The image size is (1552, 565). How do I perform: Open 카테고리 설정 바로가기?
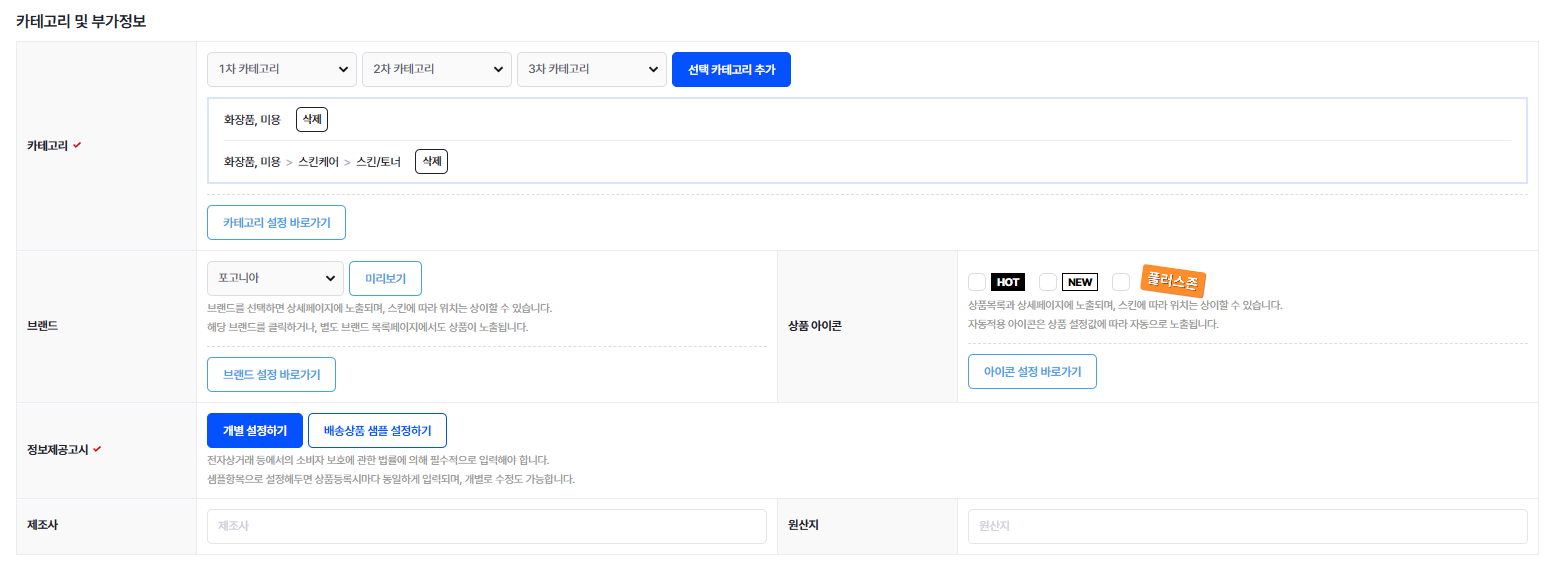coord(276,222)
